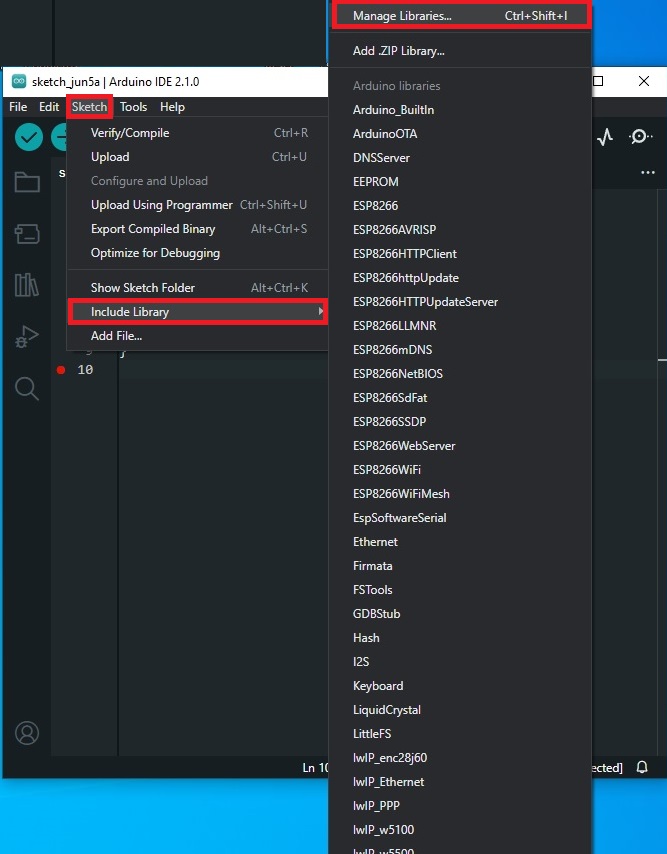This screenshot has width=667, height=854.
Task: Place cursor on editor line 10
Action: (x=223, y=370)
